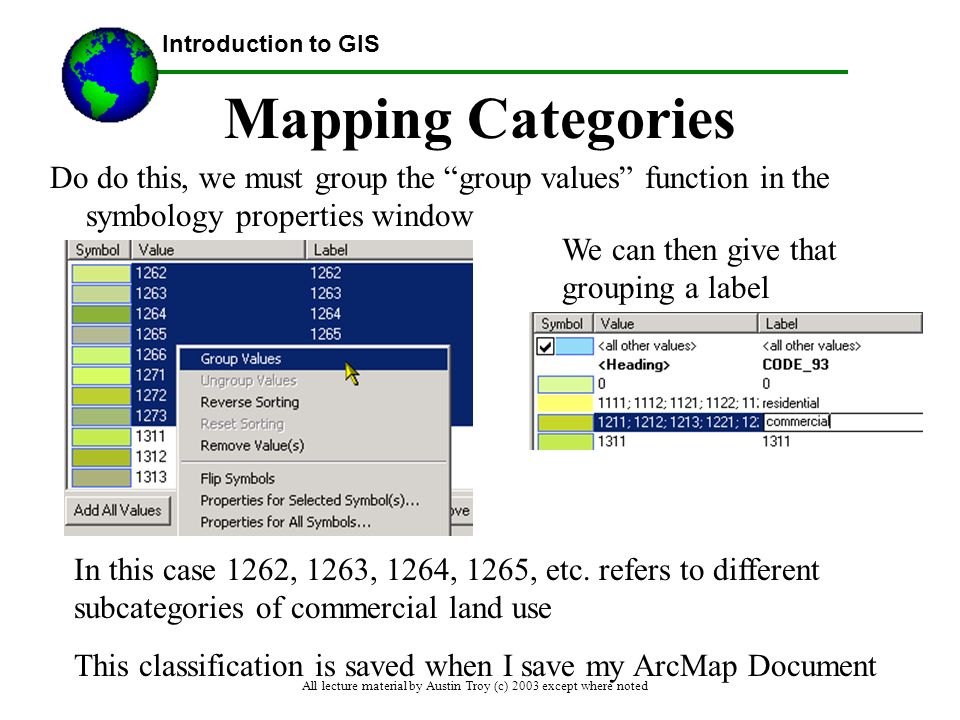Select value 1264 in the Value column

pos(151,313)
